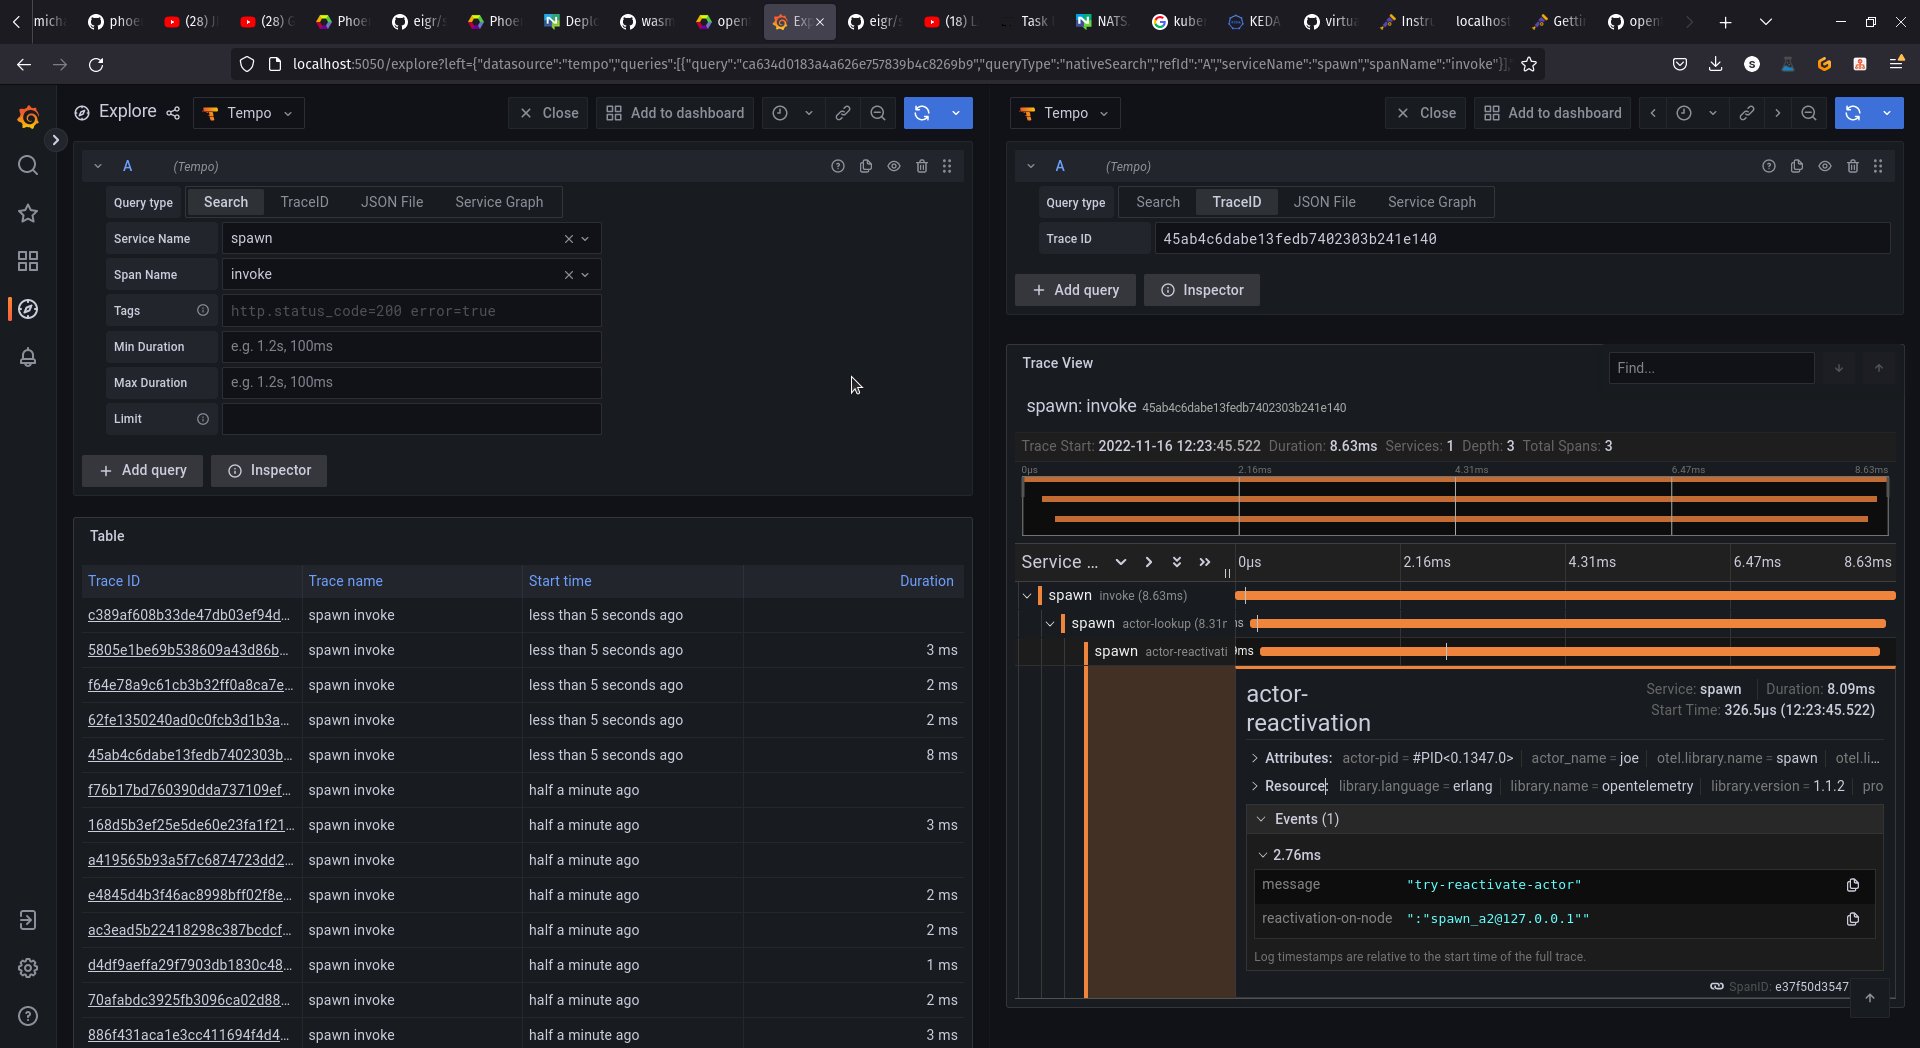This screenshot has height=1048, width=1920.
Task: Click share icon next to Explore
Action: point(173,113)
